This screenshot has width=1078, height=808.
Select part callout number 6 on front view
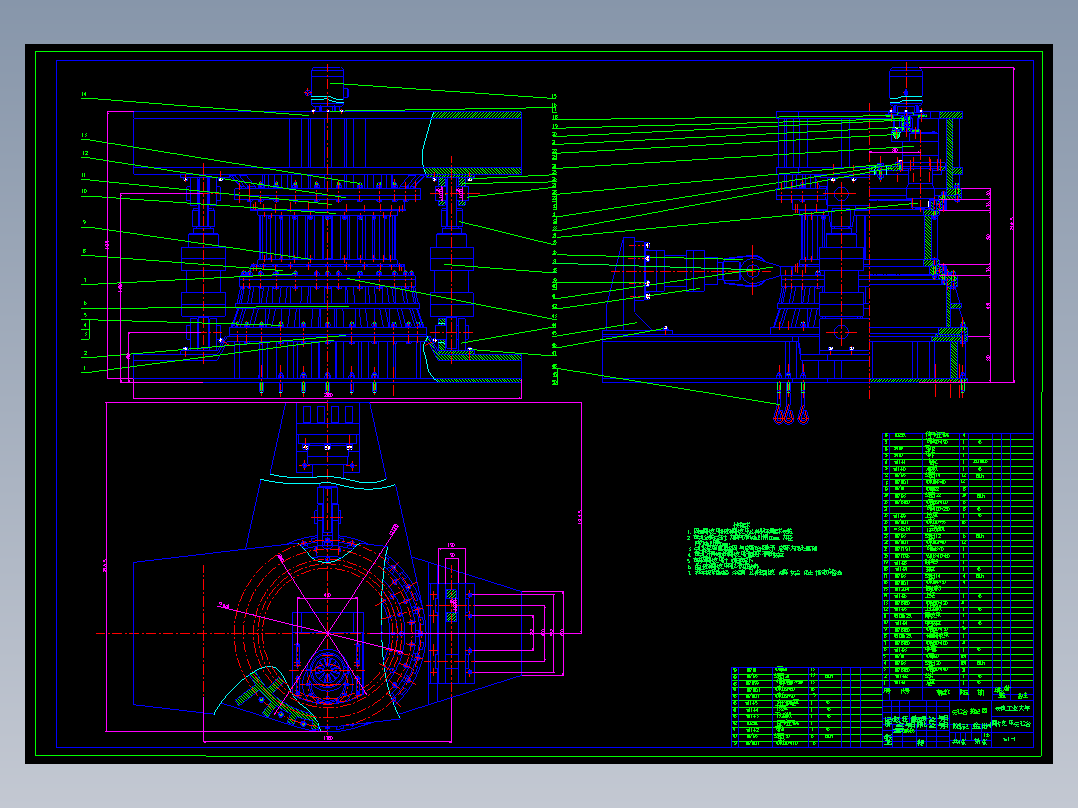click(85, 303)
